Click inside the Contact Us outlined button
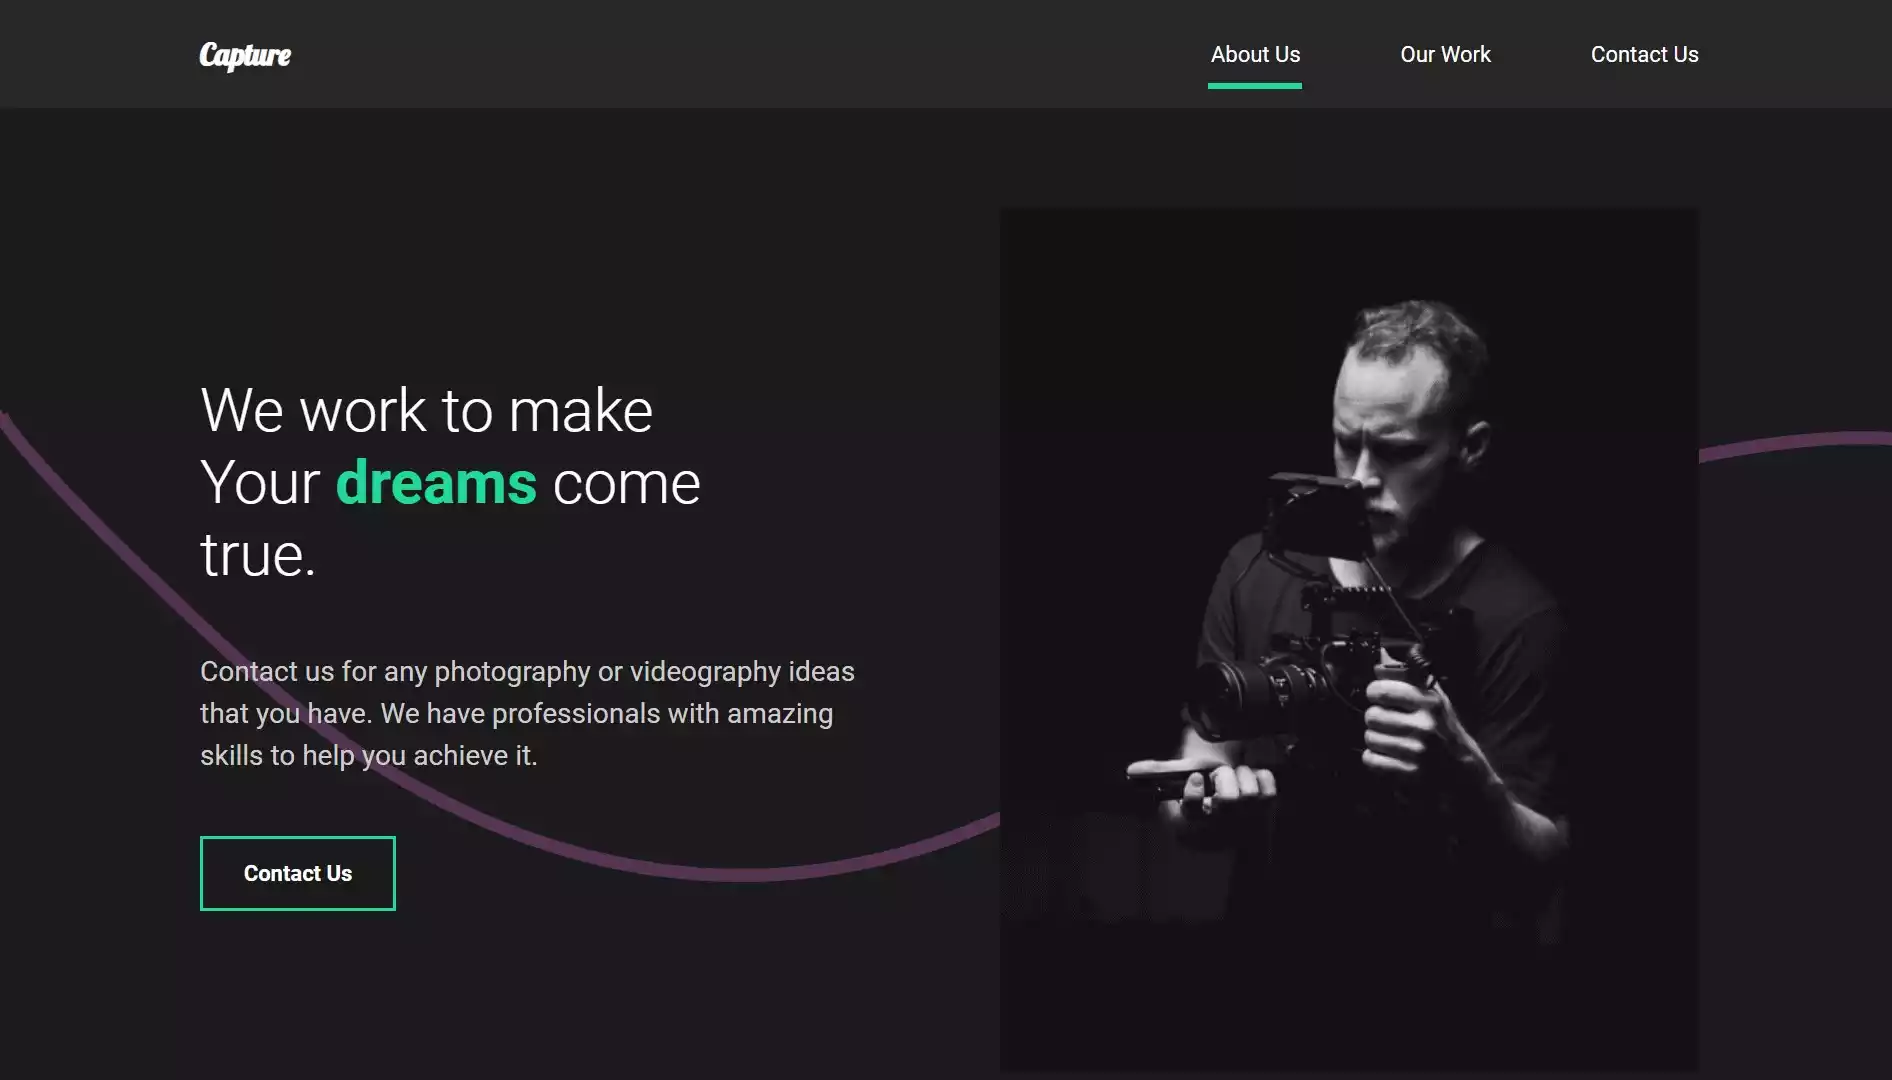 297,873
